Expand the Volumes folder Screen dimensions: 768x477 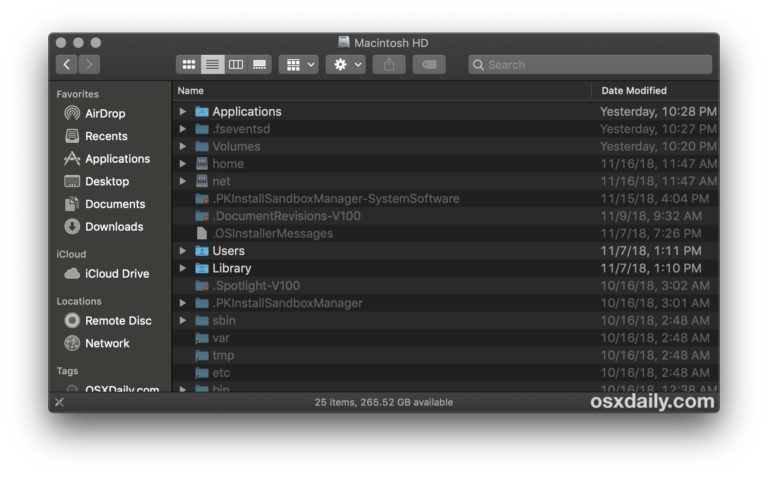(183, 146)
